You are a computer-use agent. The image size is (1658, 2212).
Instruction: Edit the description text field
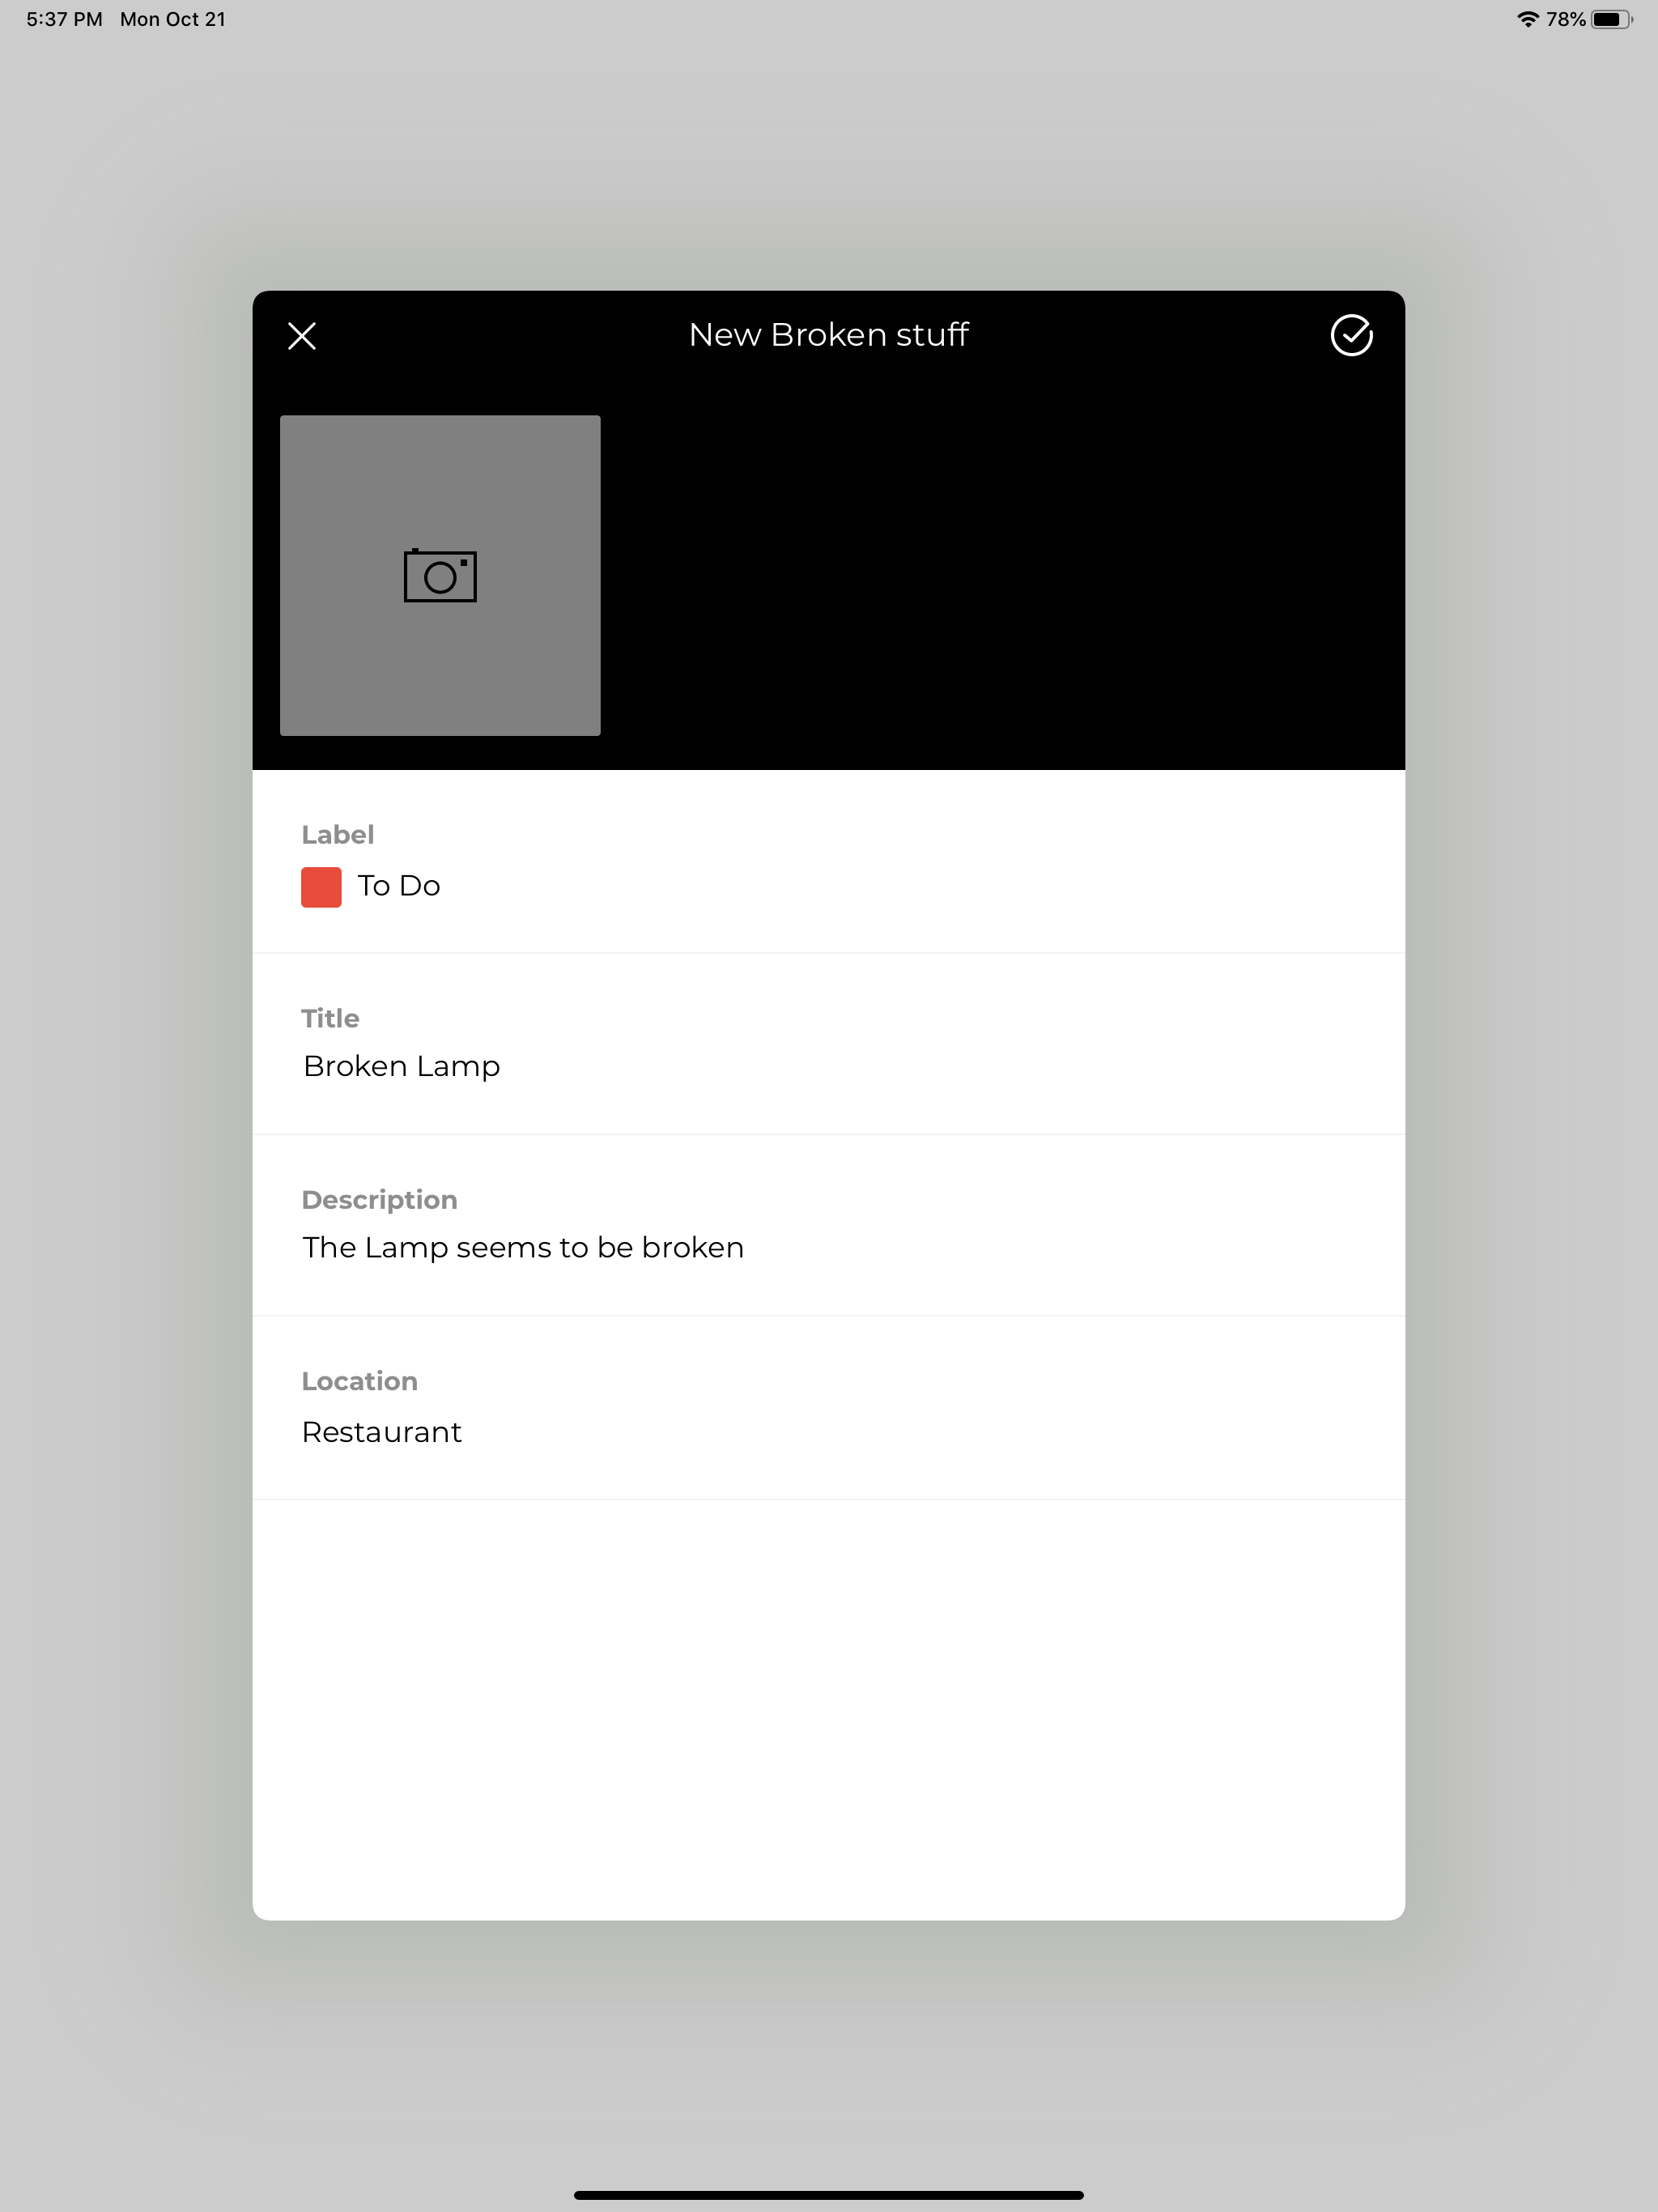pos(828,1248)
